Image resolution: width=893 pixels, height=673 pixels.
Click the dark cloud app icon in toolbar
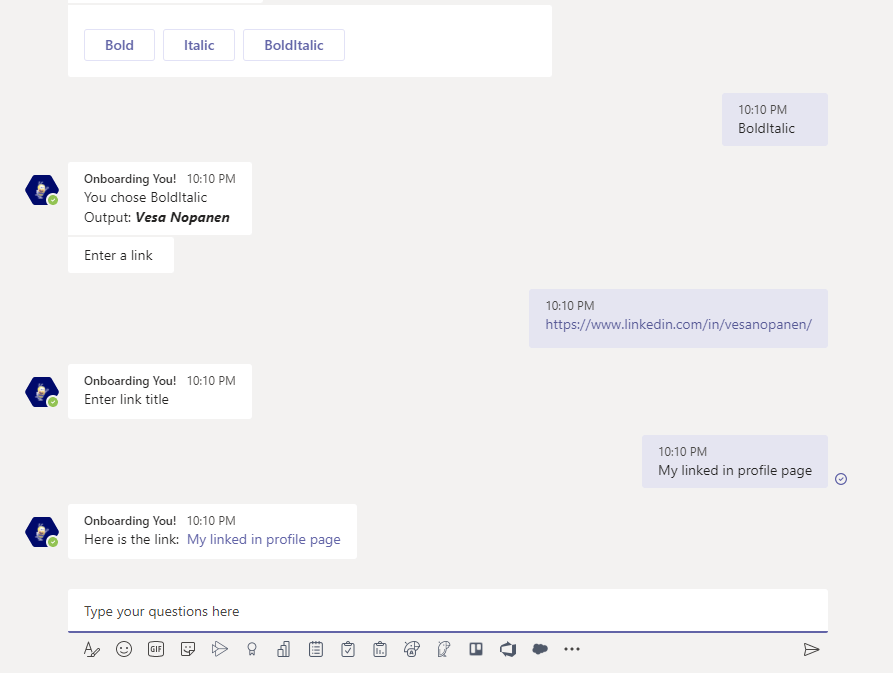pyautogui.click(x=540, y=649)
